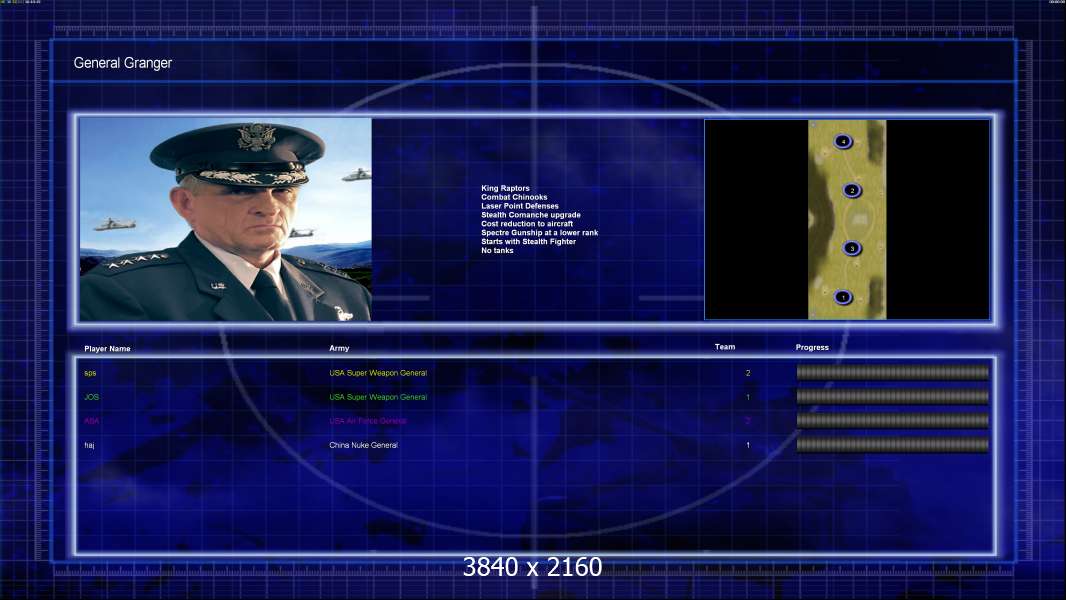The height and width of the screenshot is (600, 1066).
Task: Click start position marker 4 on the map
Action: (843, 141)
